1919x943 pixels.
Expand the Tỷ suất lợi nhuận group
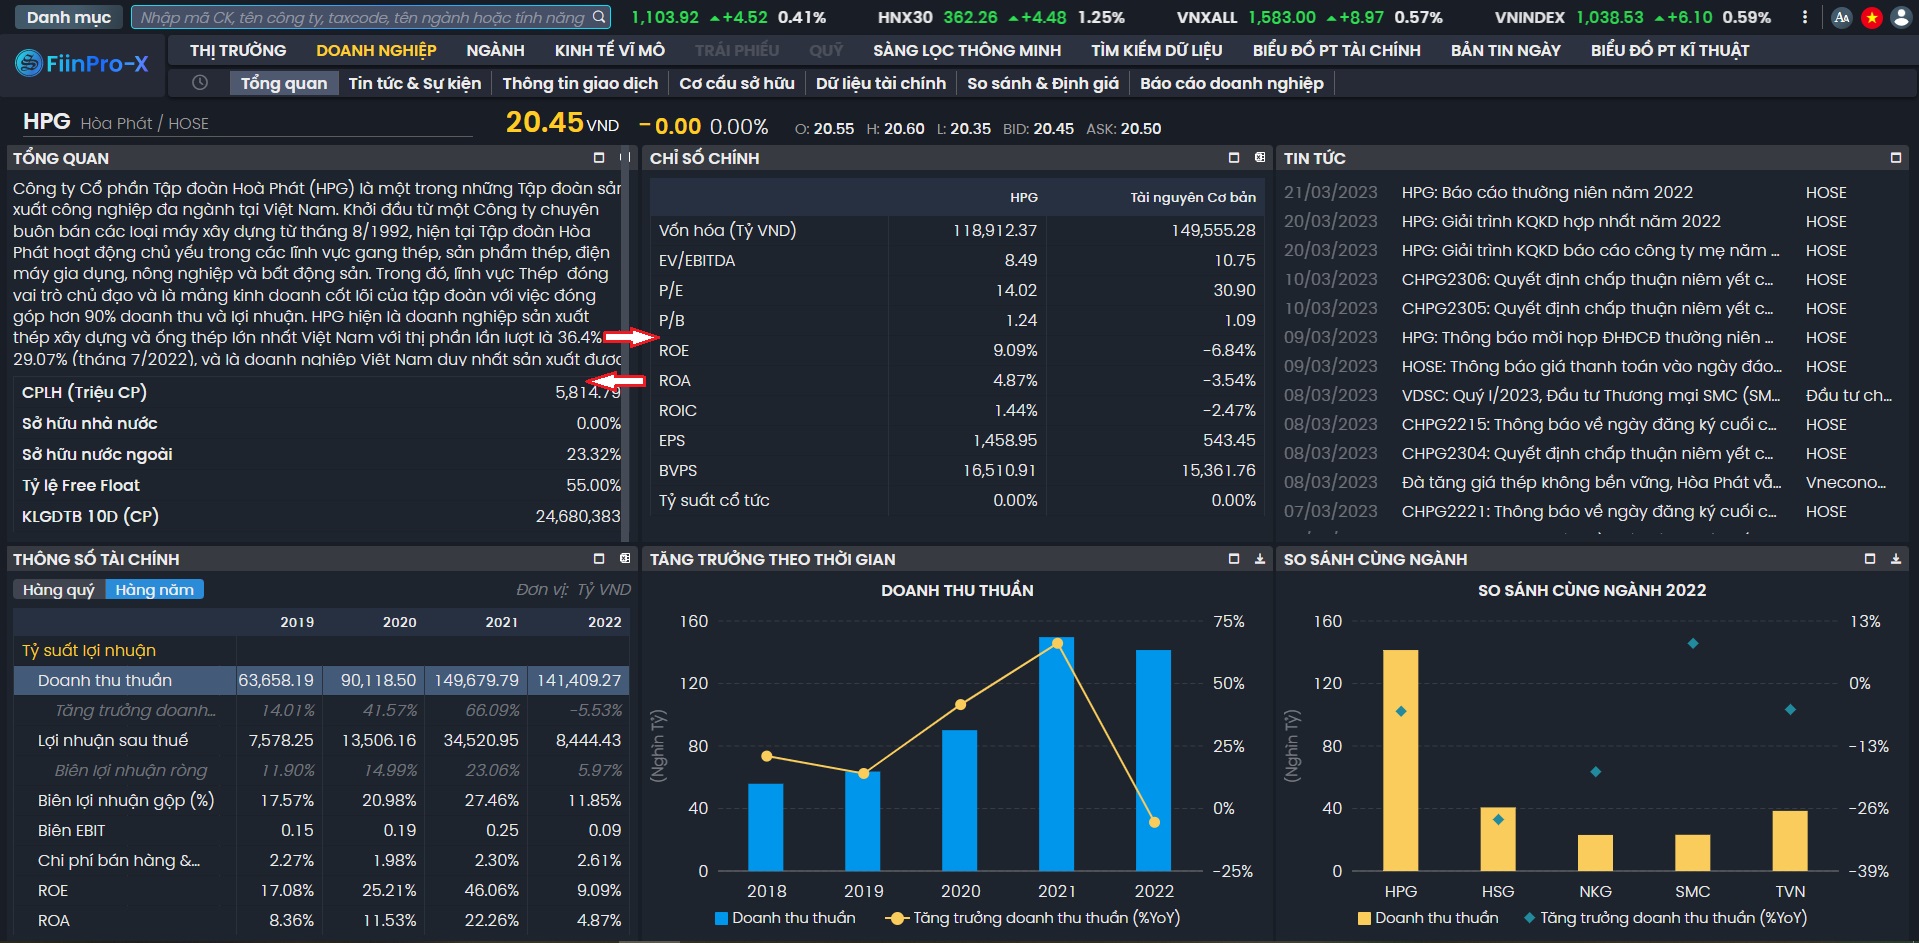[x=89, y=650]
